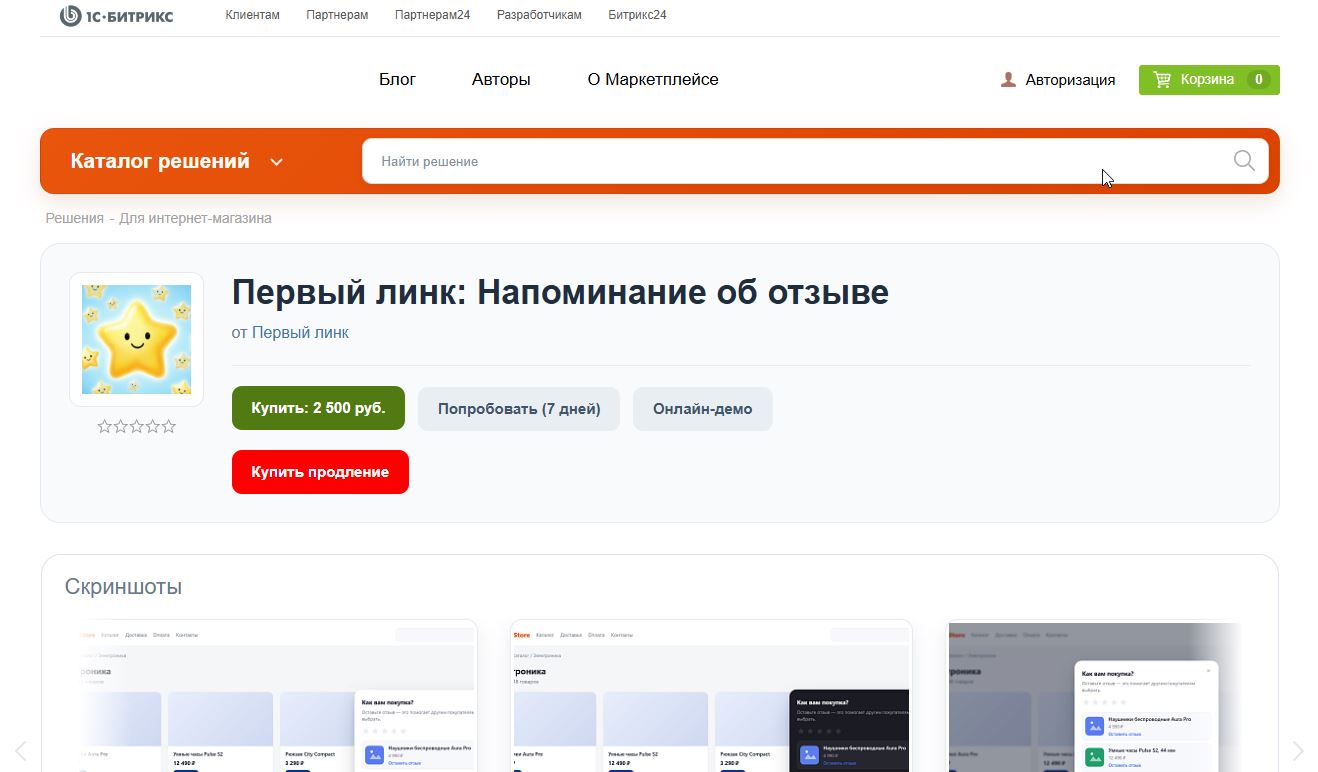Screen dimensions: 1318x772
Task: Open the dark-popup second screenshot thumbnail
Action: (711, 696)
